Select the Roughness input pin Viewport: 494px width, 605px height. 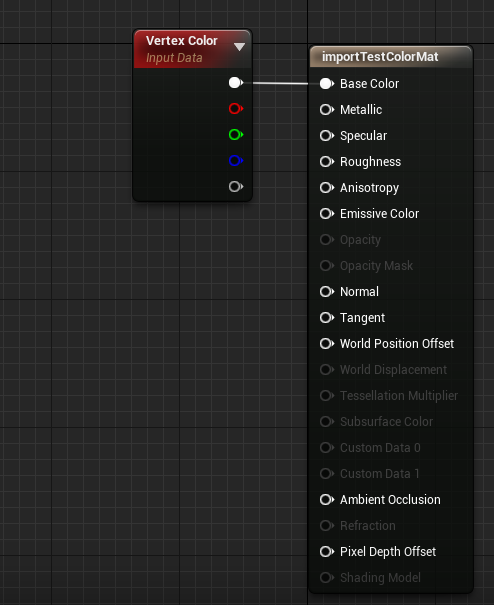[x=327, y=162]
